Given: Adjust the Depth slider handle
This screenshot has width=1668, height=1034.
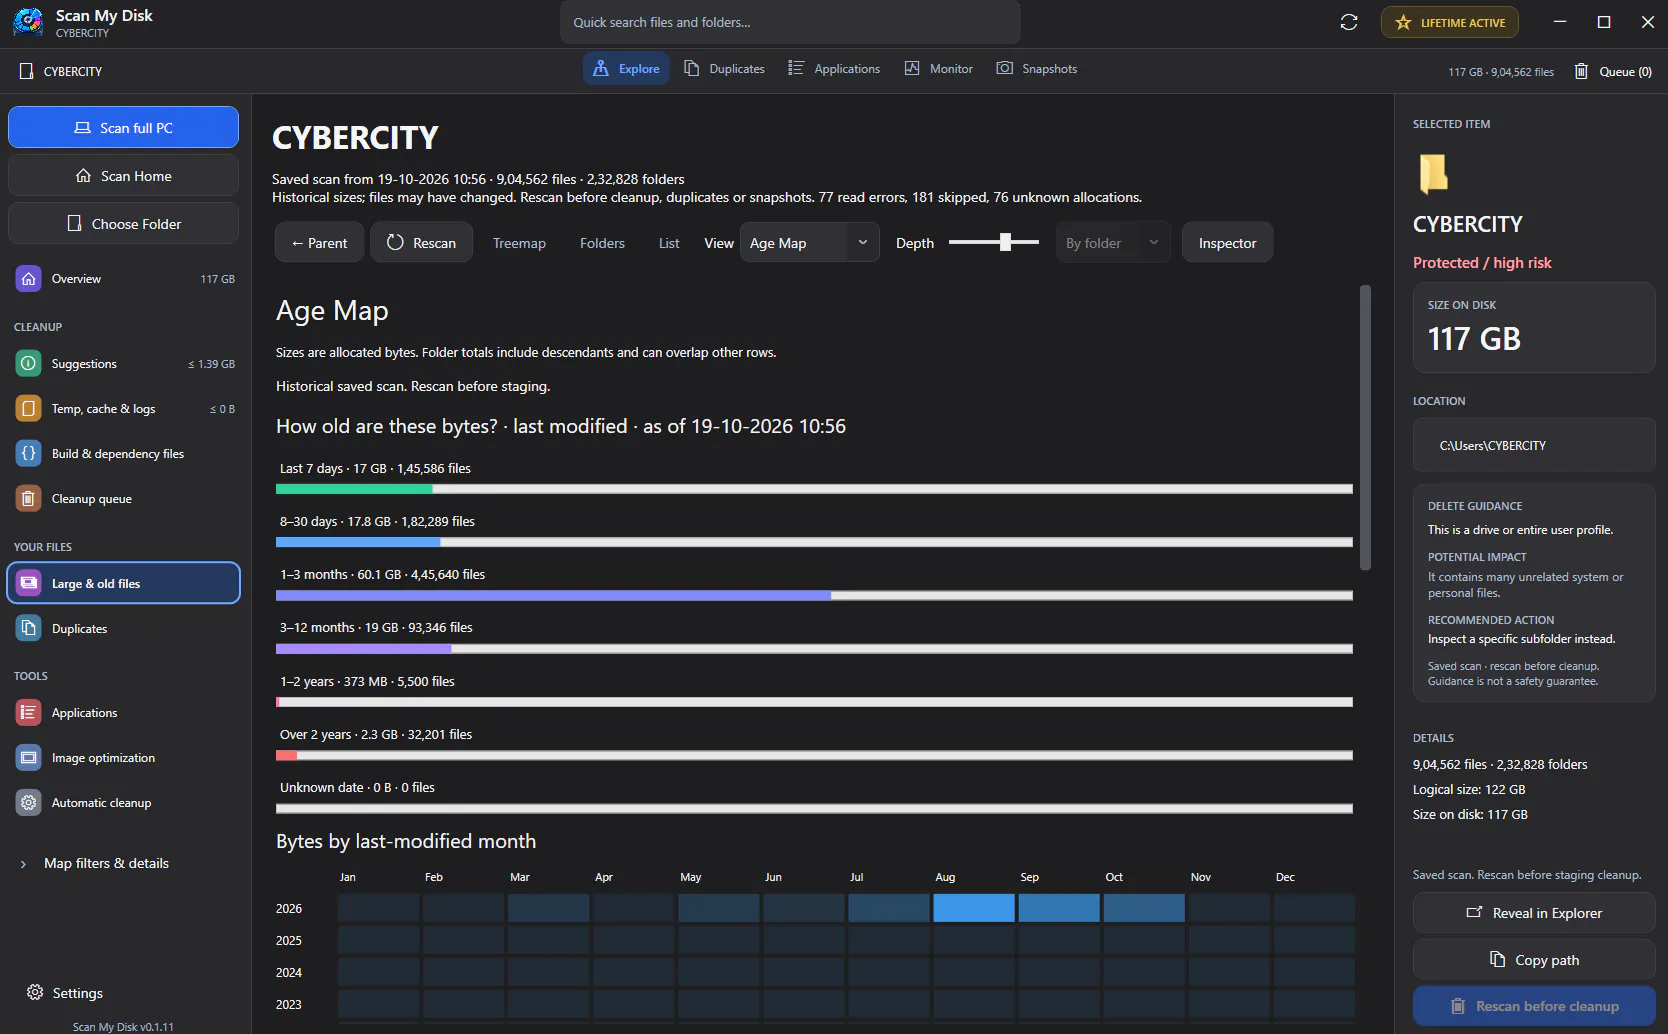Looking at the screenshot, I should (1006, 242).
